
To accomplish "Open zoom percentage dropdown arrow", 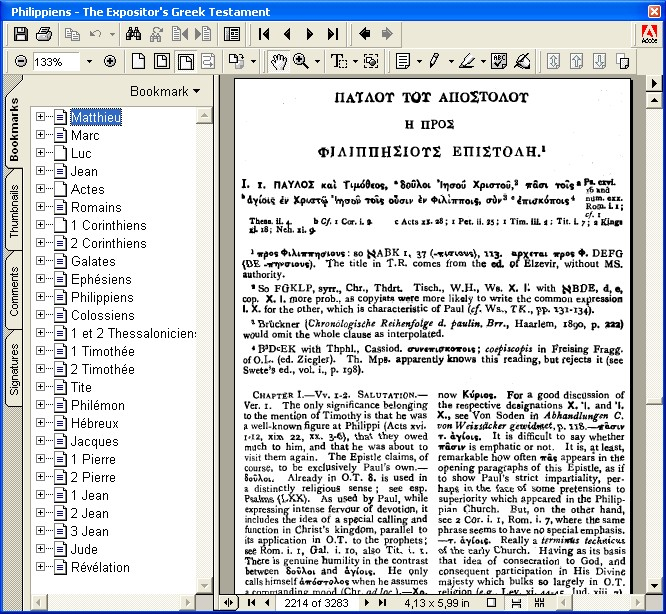I will click(89, 62).
